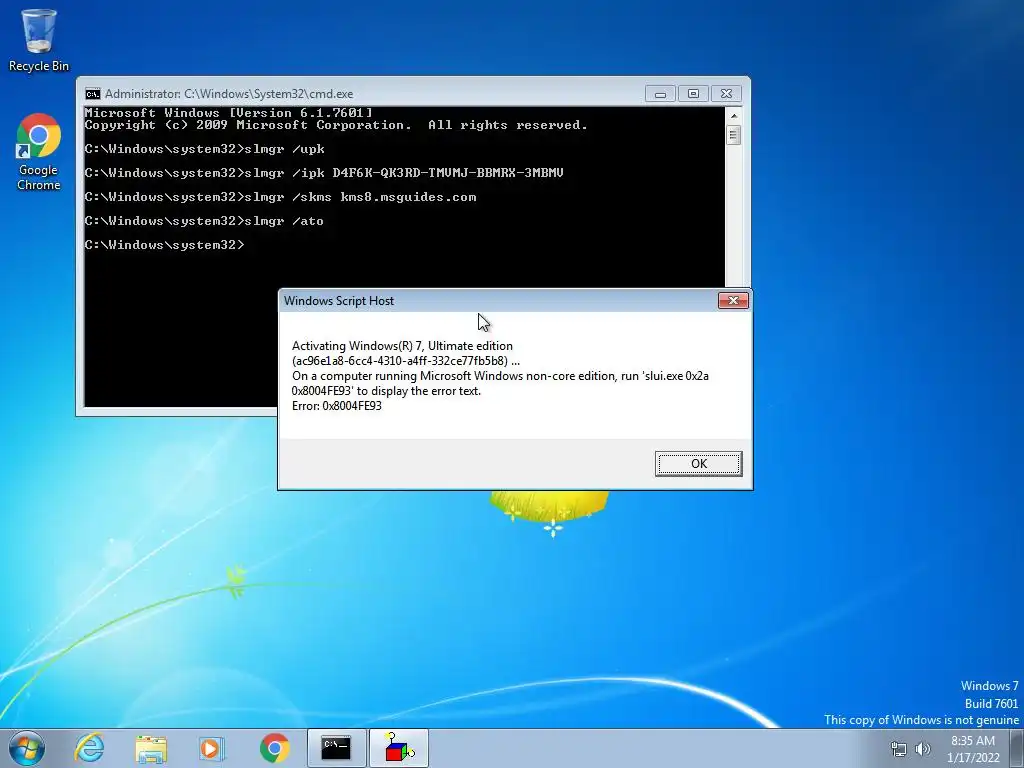Click the cmd.exe title bar system icon
Image resolution: width=1024 pixels, height=768 pixels.
93,93
